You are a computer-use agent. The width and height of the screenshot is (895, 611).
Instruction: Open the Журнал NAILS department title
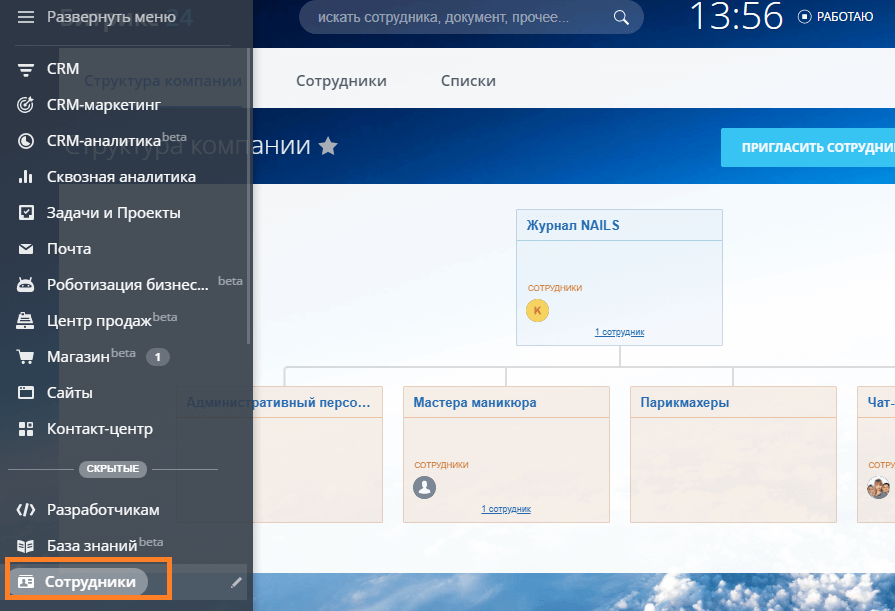(x=573, y=226)
